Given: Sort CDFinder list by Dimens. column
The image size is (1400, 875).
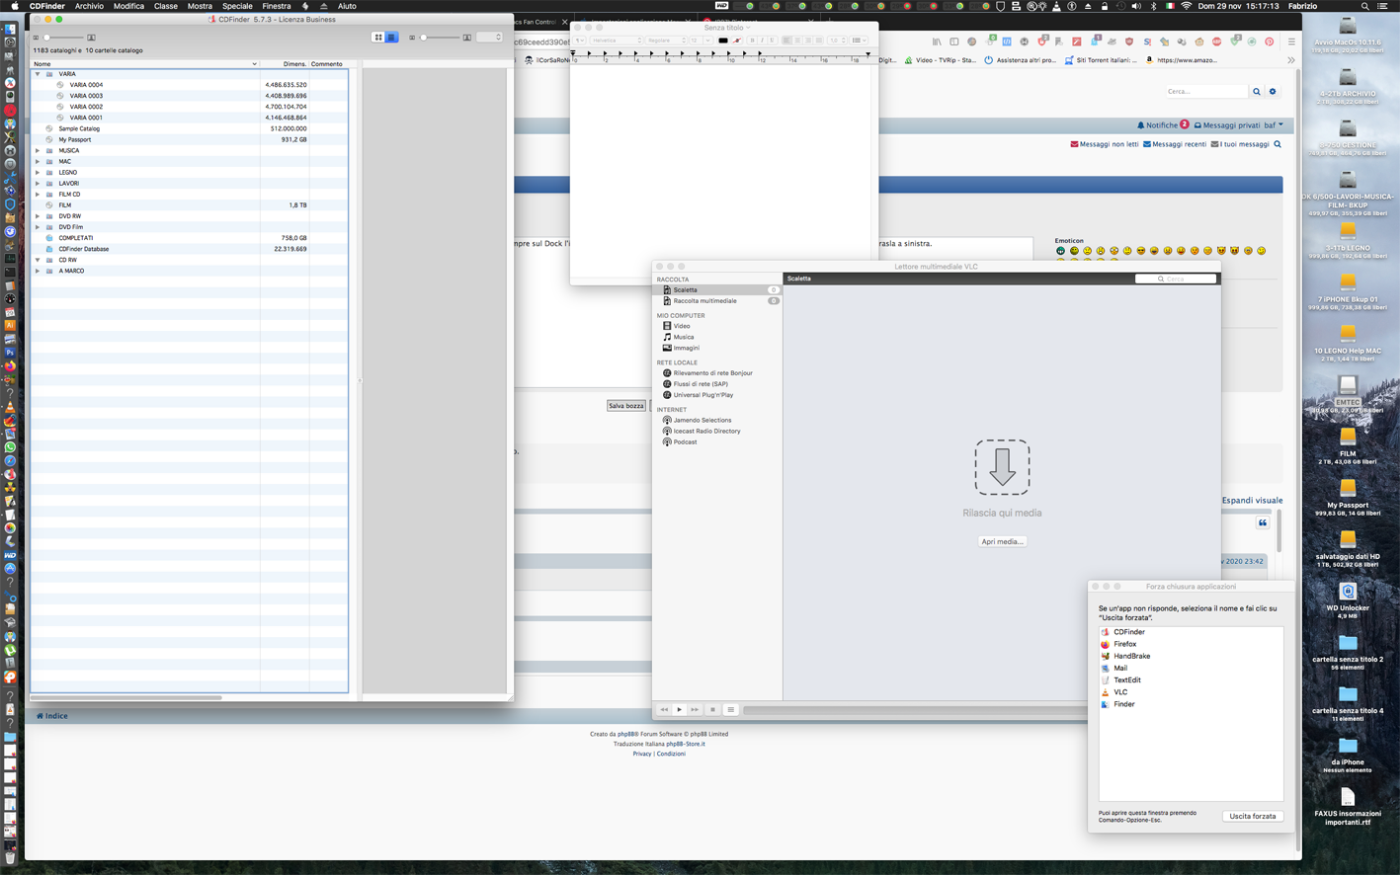Looking at the screenshot, I should 285,64.
